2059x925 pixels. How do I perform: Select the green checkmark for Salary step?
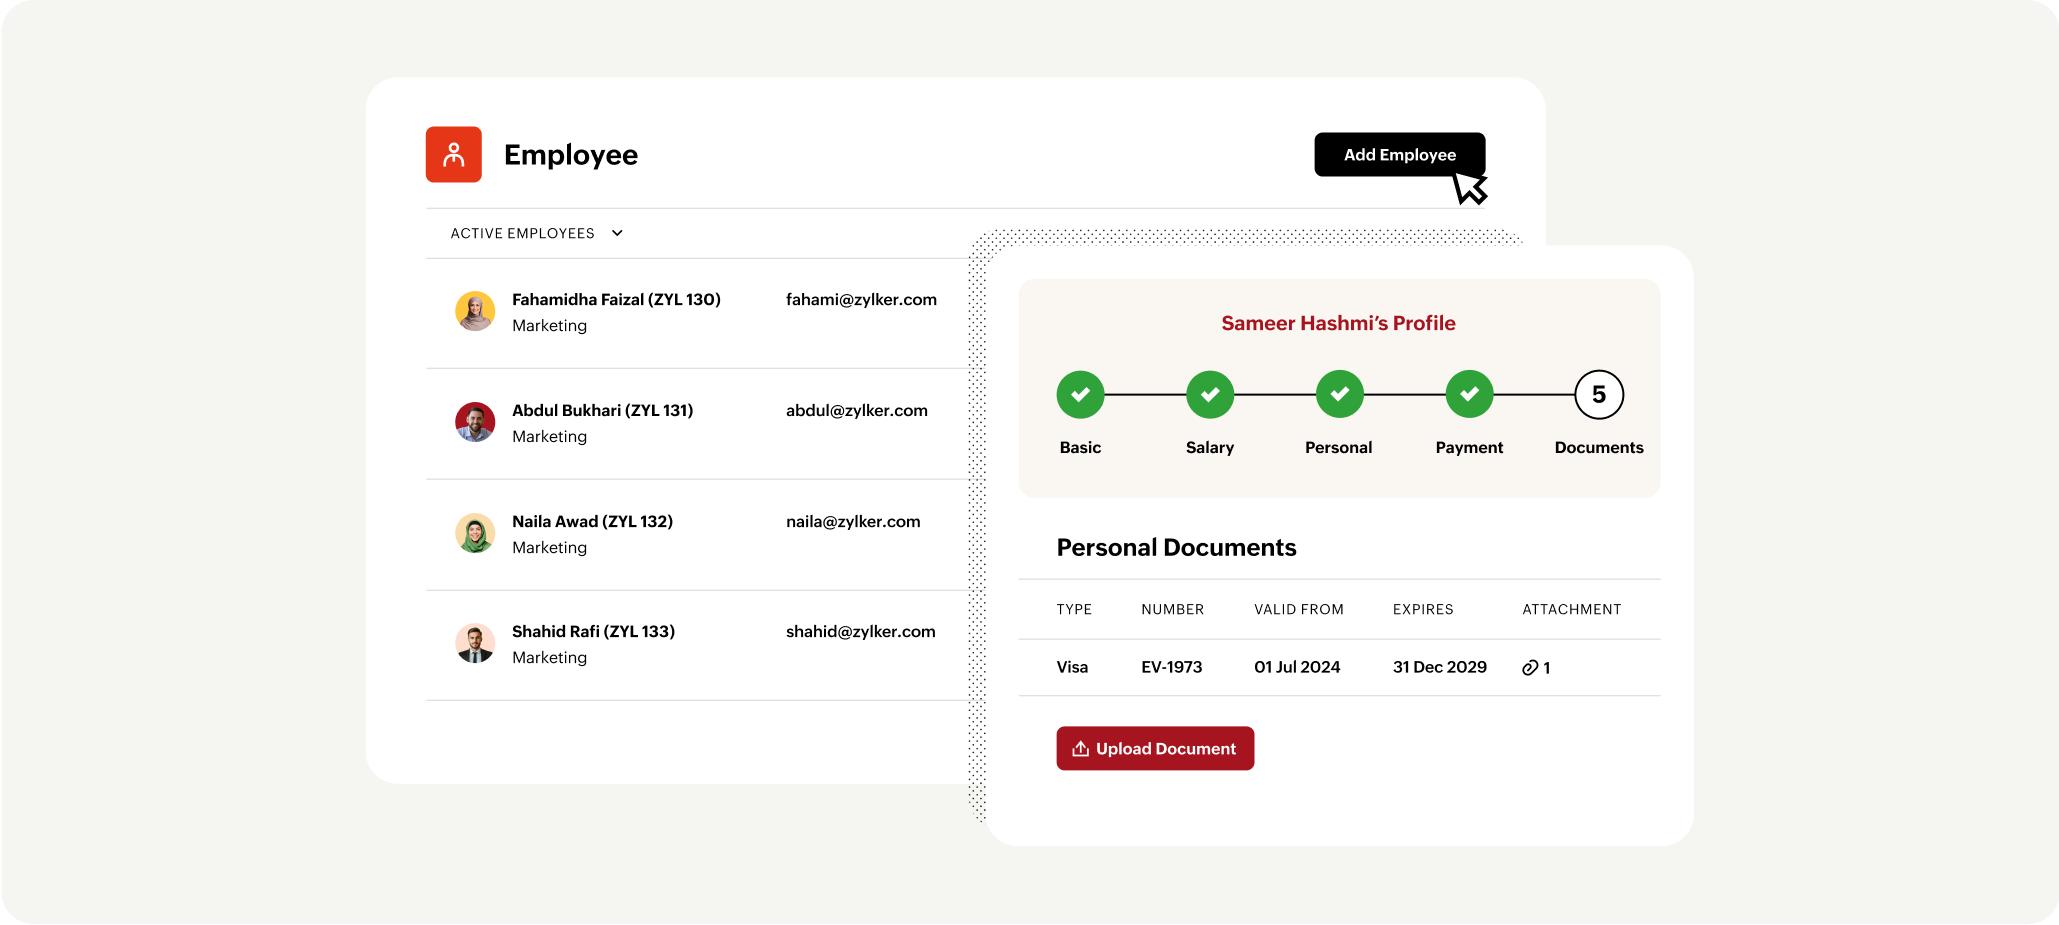click(x=1210, y=394)
